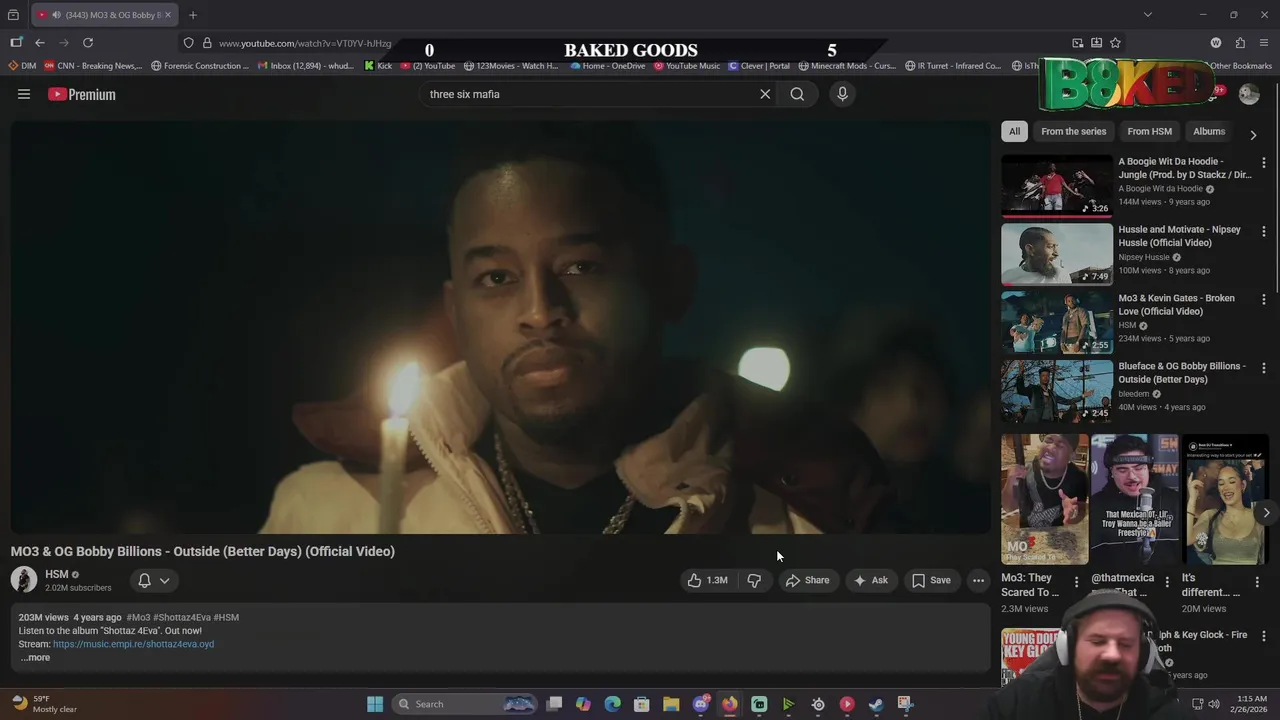Click the Ask button
This screenshot has width=1280, height=720.
coord(870,580)
